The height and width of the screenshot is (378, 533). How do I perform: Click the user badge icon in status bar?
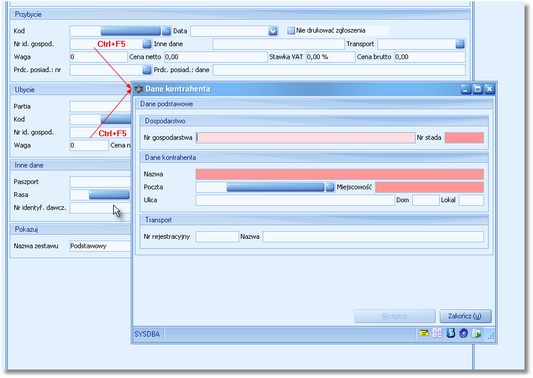(451, 333)
